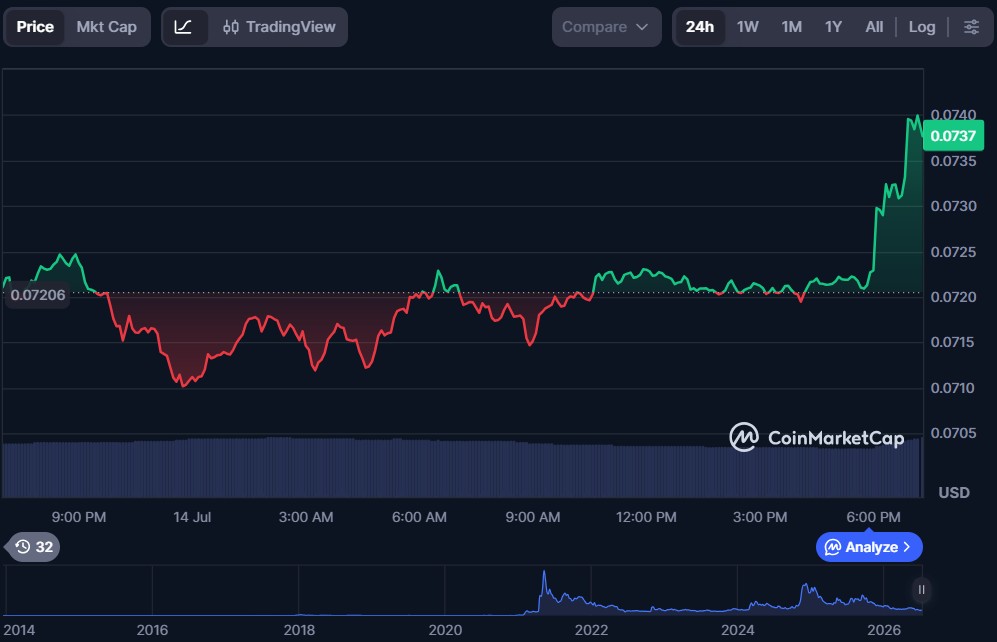Show the All time range

874,27
